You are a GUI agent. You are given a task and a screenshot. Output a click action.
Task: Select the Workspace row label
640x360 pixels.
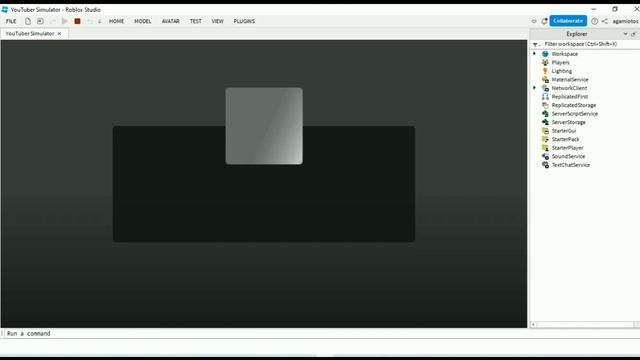click(564, 54)
